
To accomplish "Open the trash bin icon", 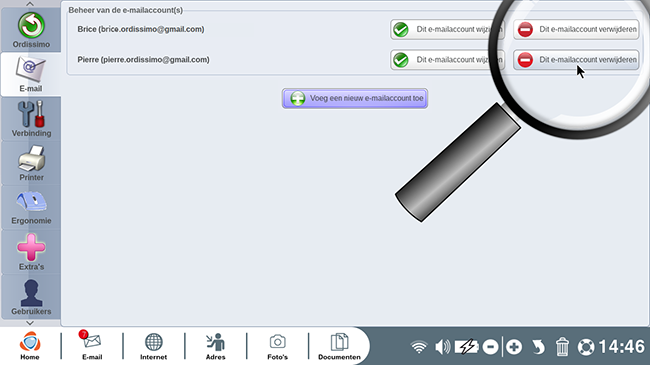I will [562, 347].
